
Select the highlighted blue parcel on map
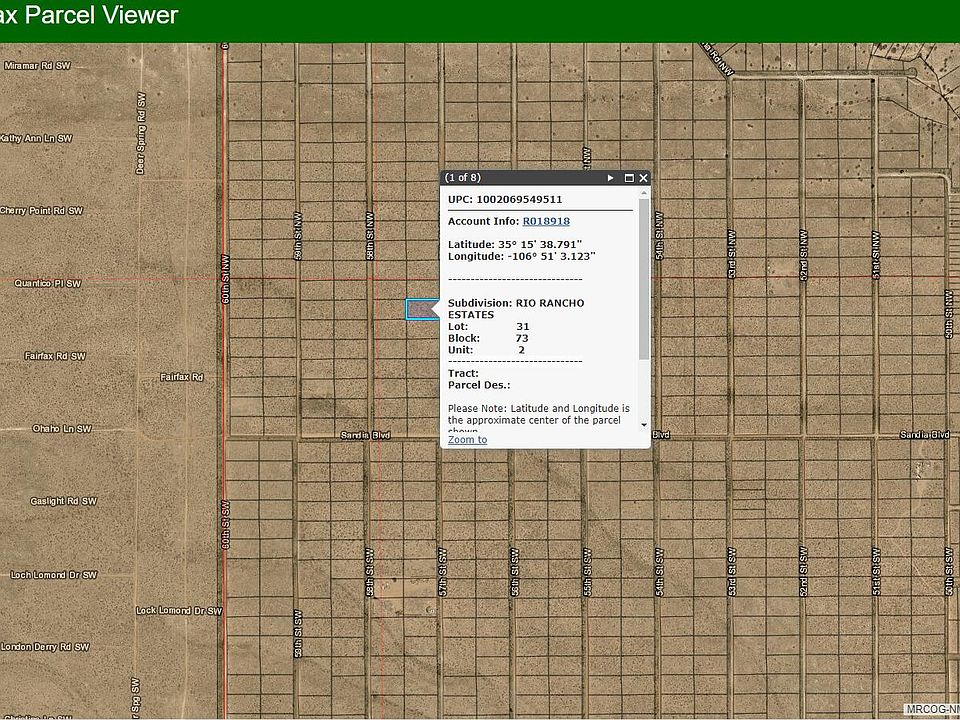[420, 310]
